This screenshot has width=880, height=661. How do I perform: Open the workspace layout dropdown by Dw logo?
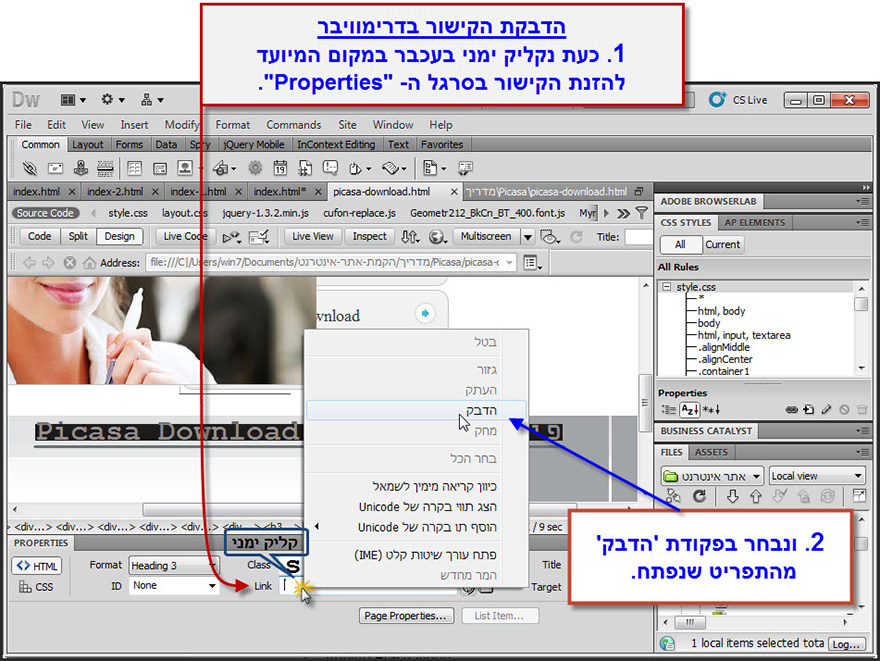click(74, 100)
